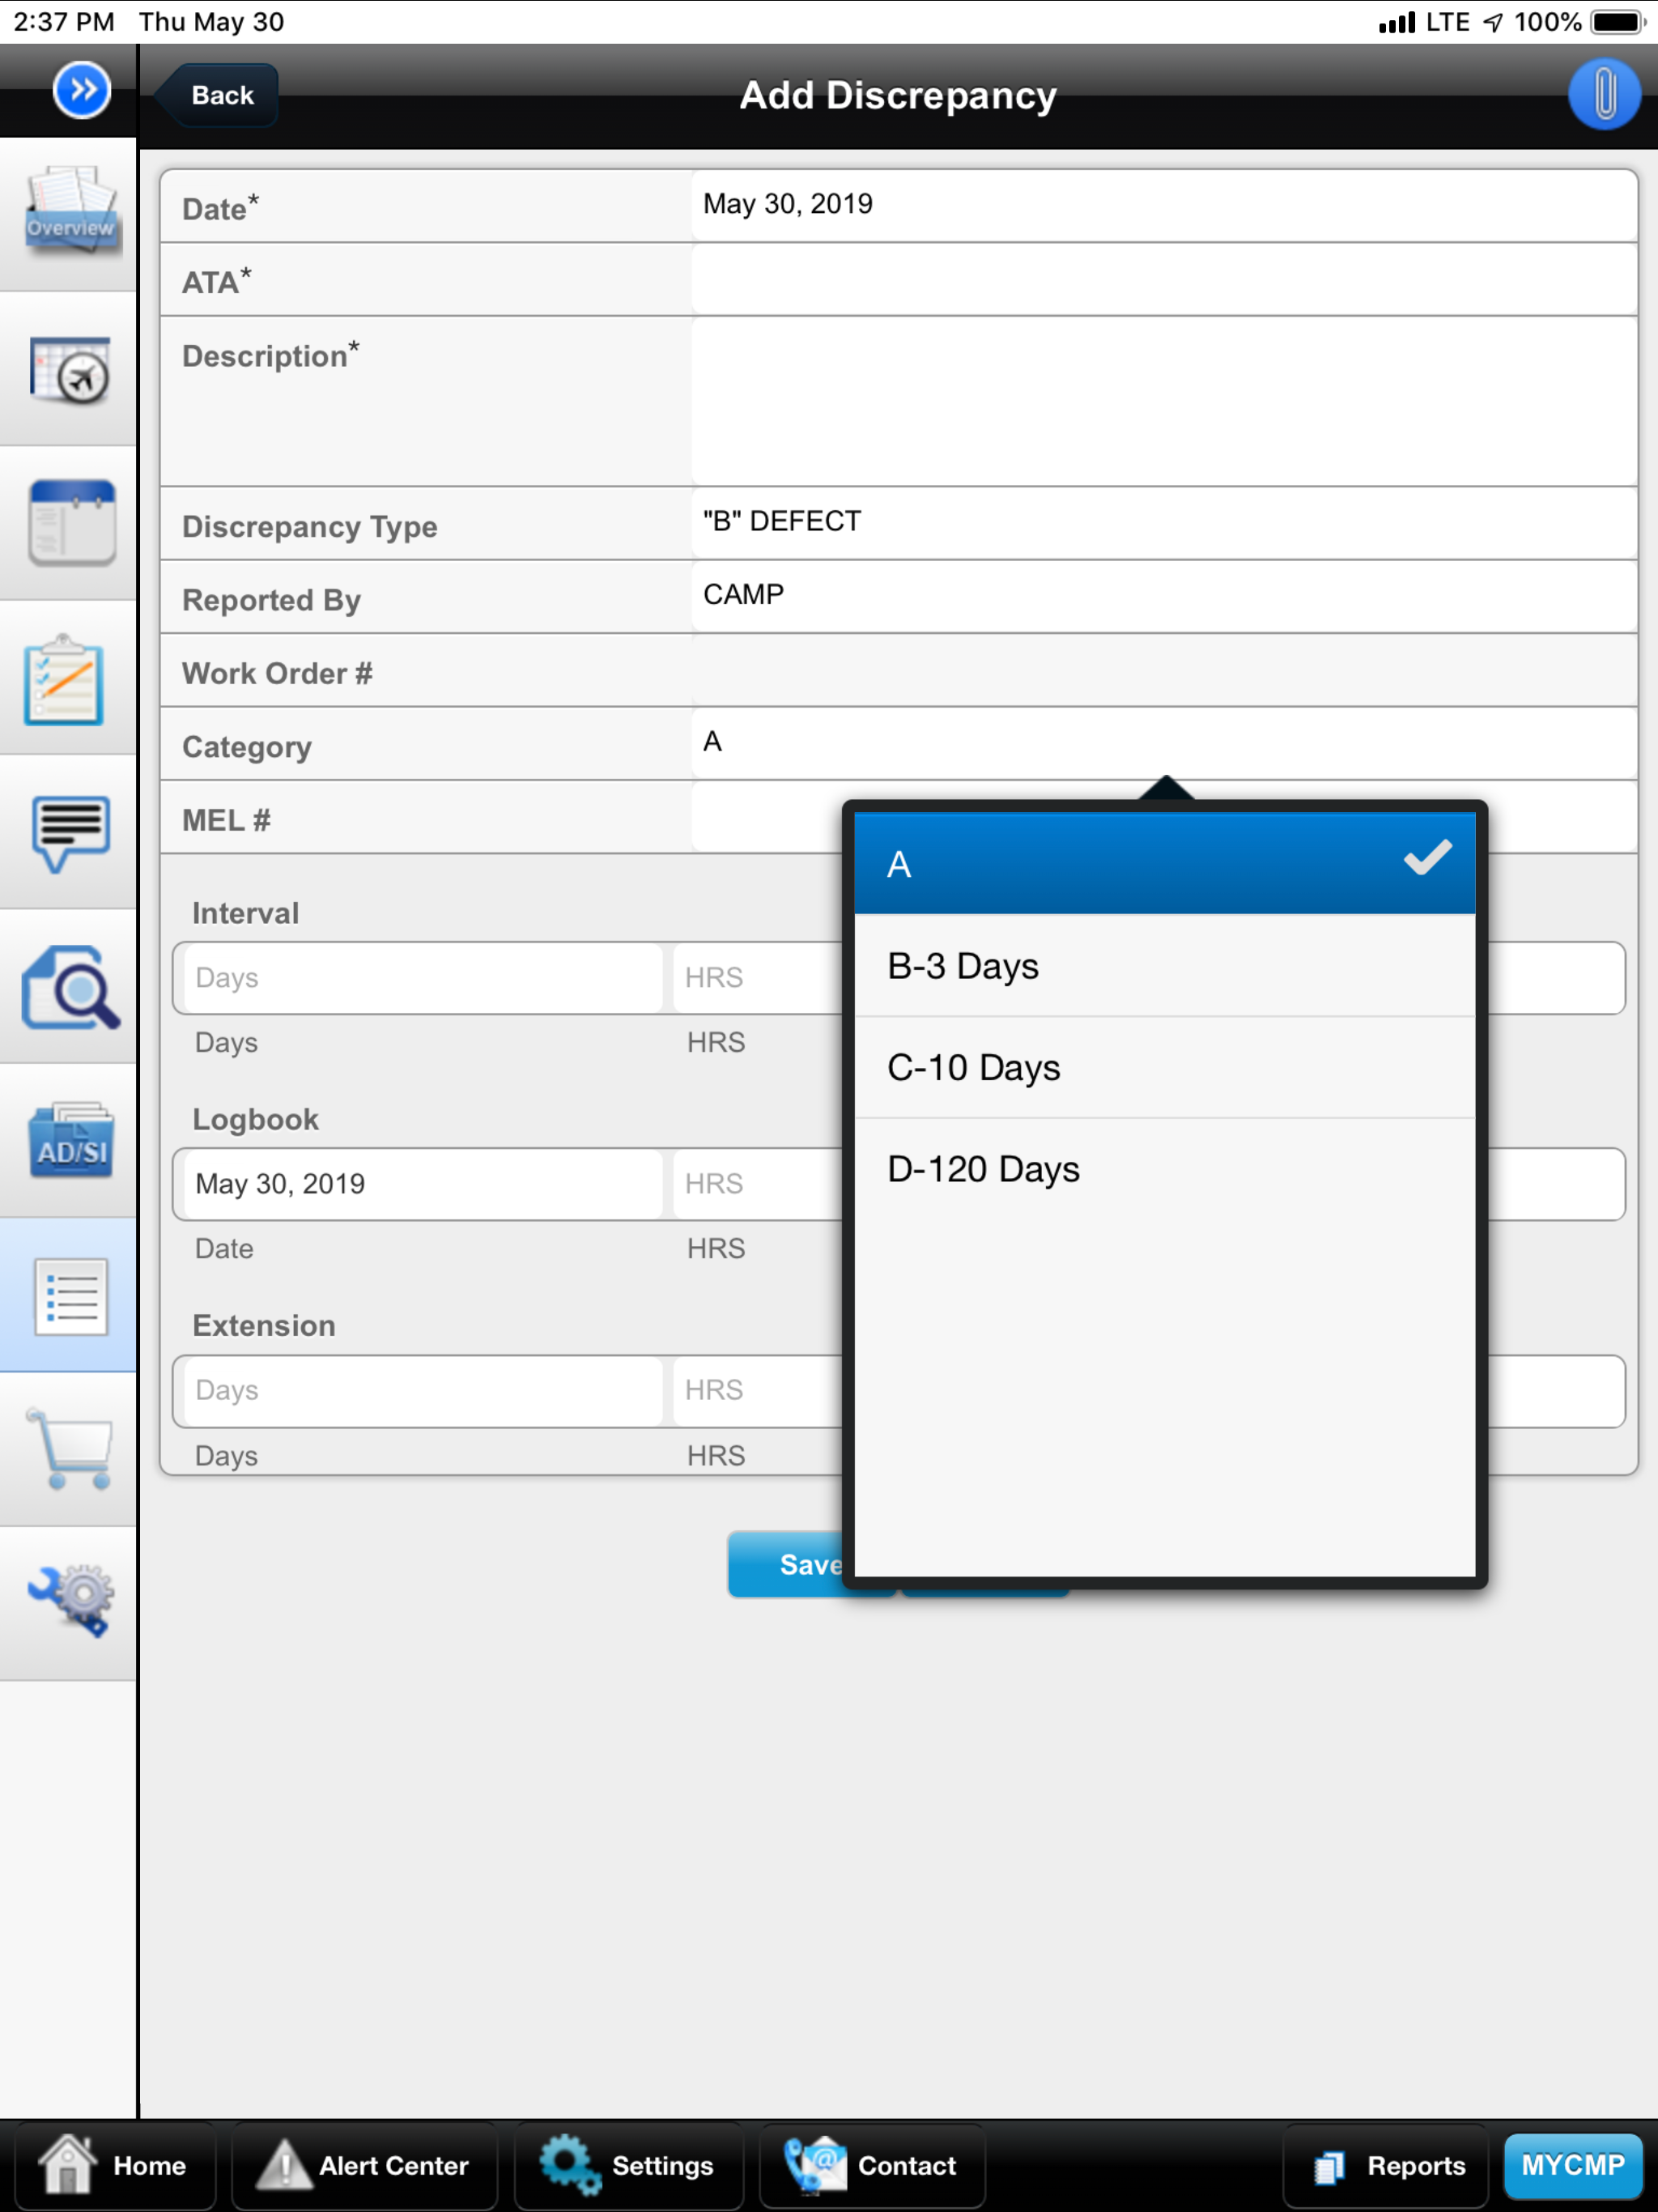Image resolution: width=1658 pixels, height=2212 pixels.
Task: Open the Discrepancy Type selector
Action: pos(1162,522)
